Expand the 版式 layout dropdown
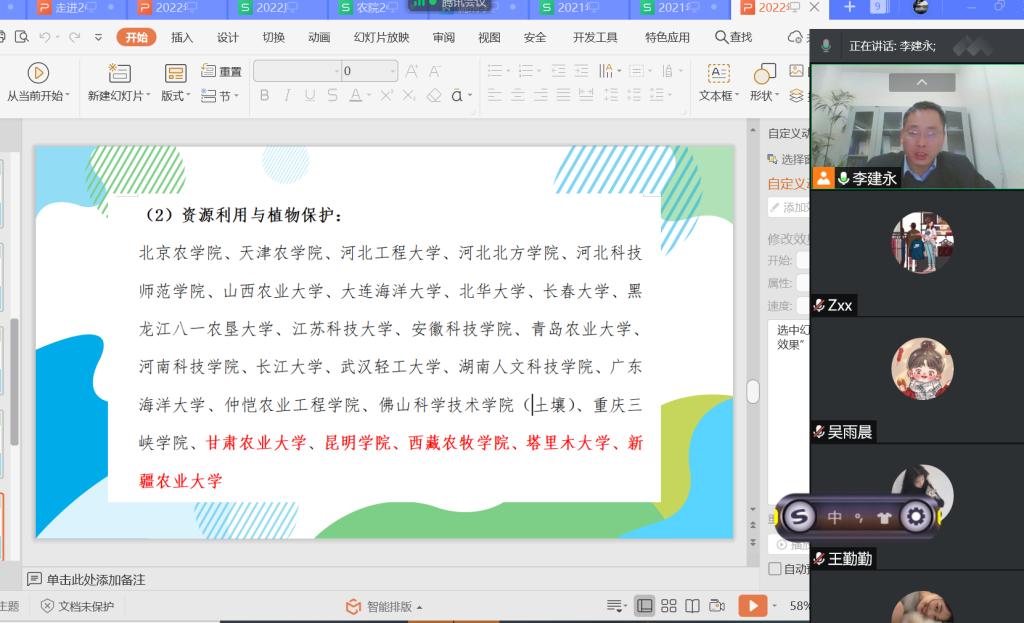1024x623 pixels. pyautogui.click(x=177, y=96)
